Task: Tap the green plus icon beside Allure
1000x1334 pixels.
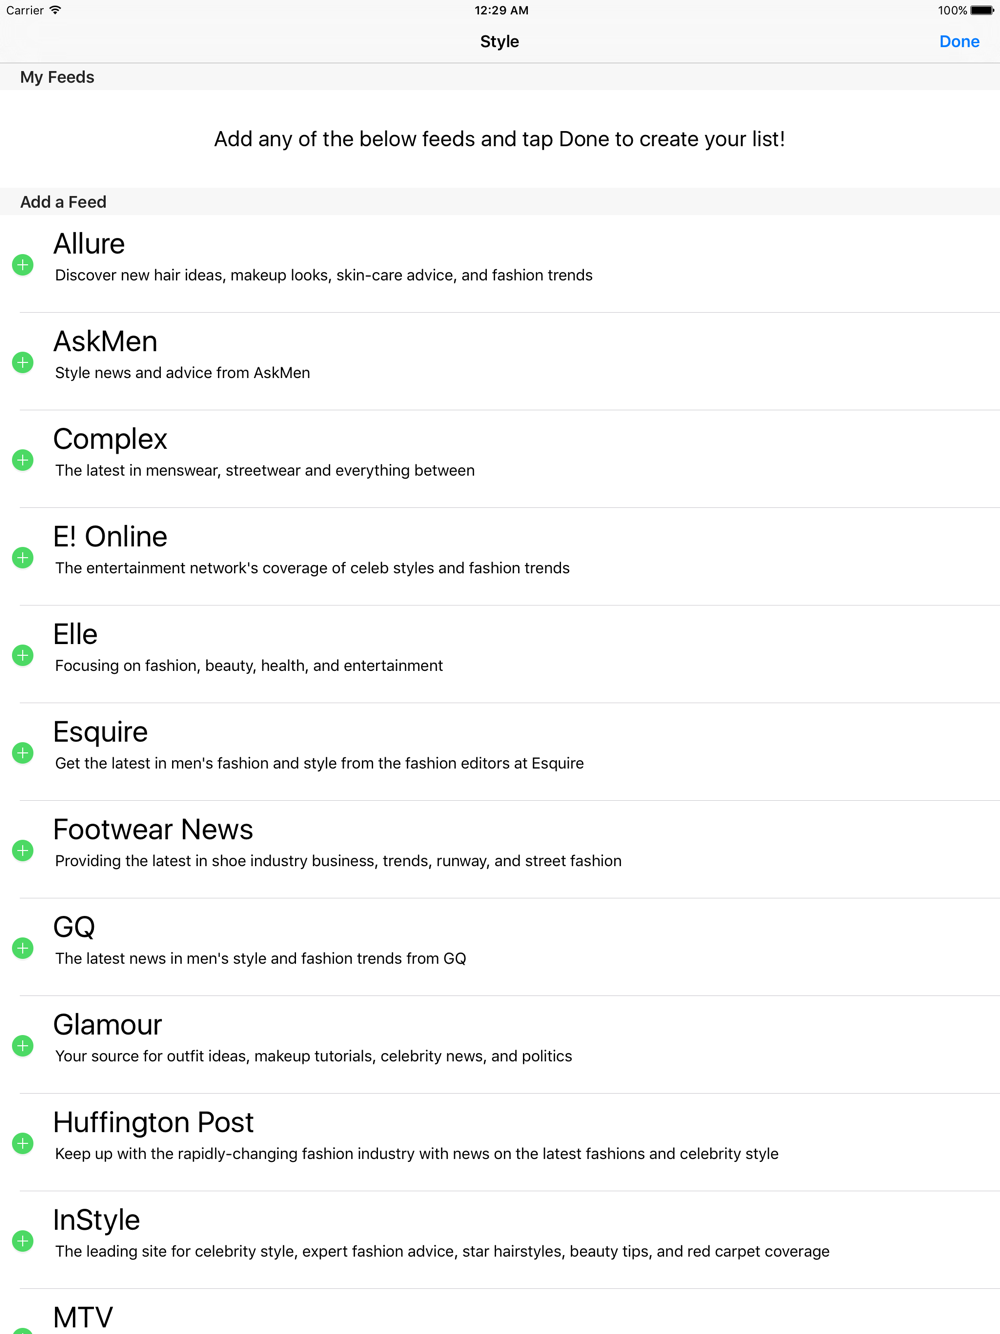Action: pyautogui.click(x=23, y=265)
